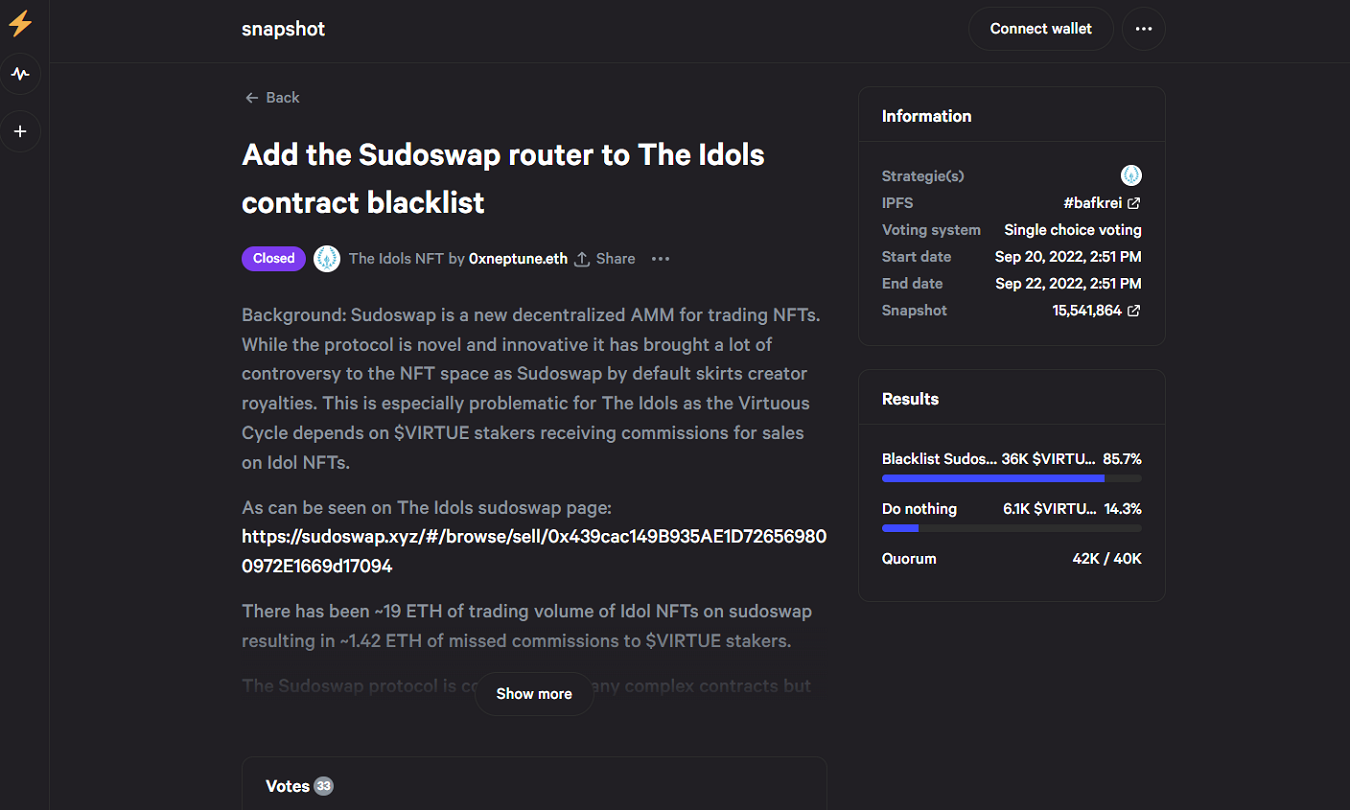This screenshot has width=1350, height=810.
Task: Open proposal three-dot options menu
Action: click(x=660, y=259)
